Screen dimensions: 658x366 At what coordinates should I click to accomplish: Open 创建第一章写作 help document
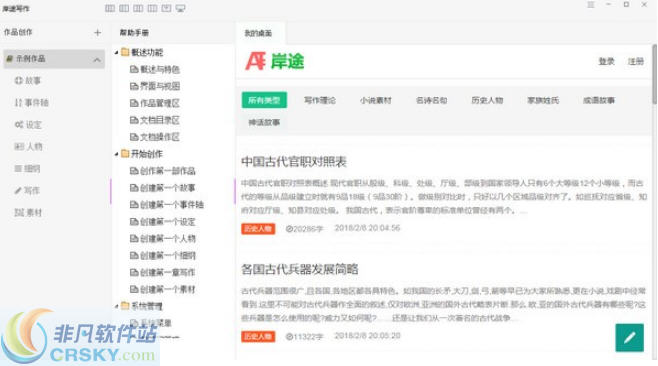coord(163,272)
